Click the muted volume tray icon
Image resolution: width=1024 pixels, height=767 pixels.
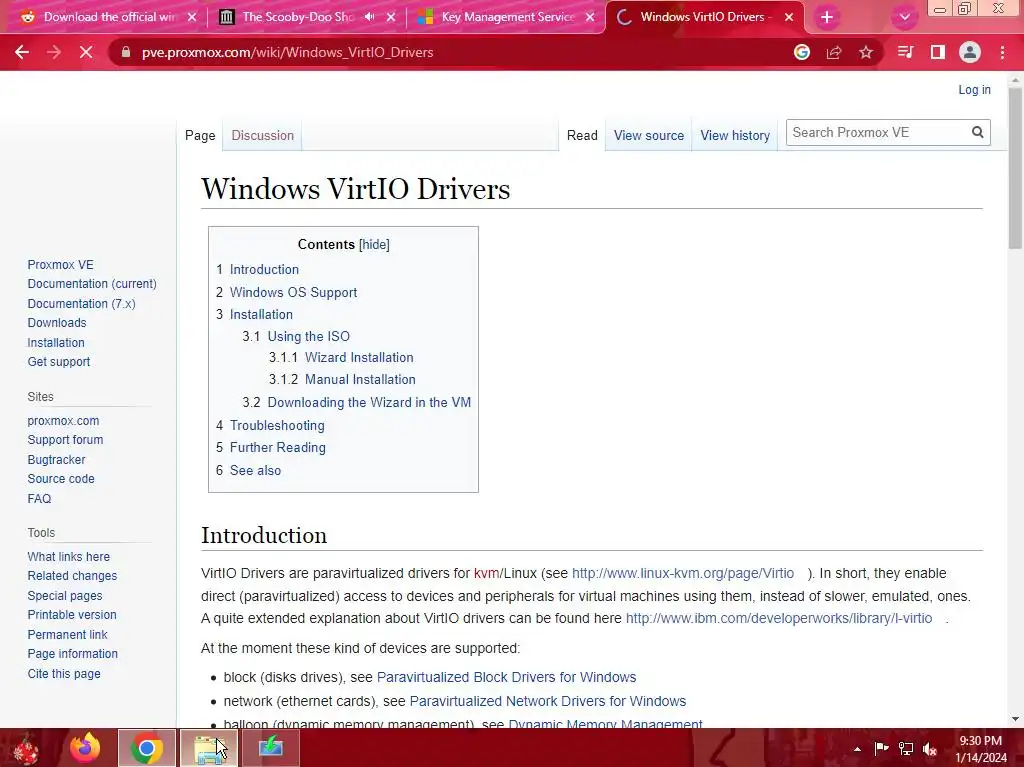(929, 749)
